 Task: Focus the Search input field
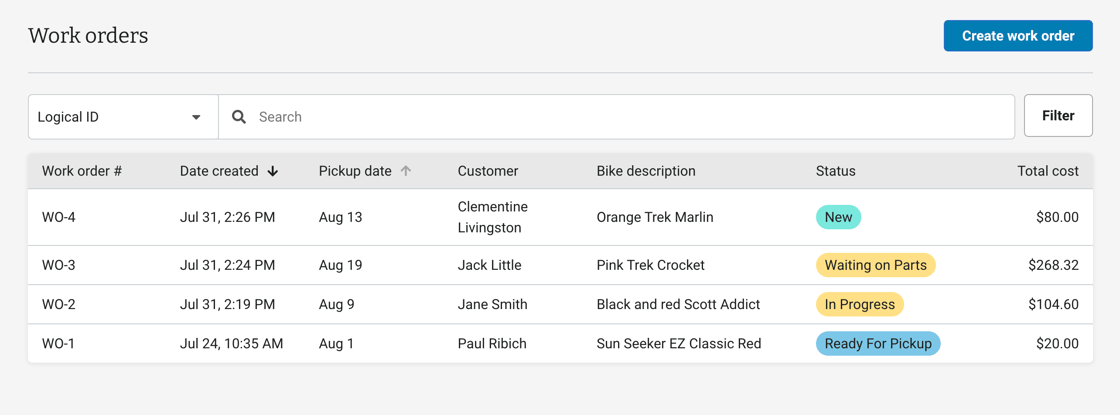point(630,117)
